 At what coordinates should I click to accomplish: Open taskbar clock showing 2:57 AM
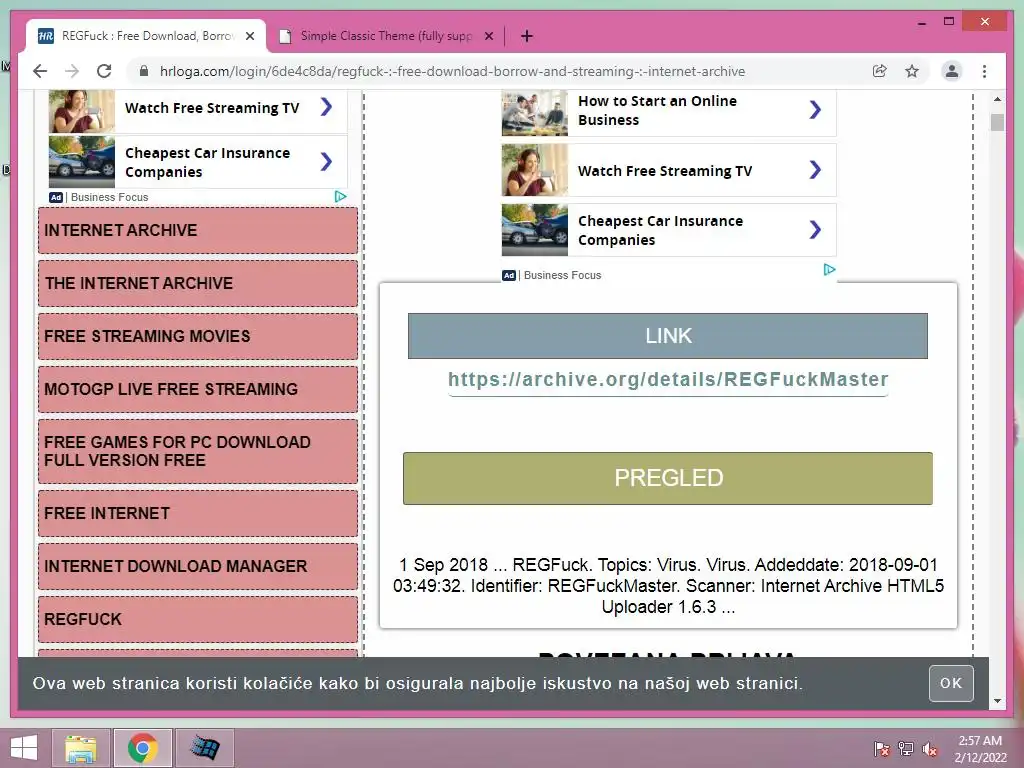[x=980, y=749]
